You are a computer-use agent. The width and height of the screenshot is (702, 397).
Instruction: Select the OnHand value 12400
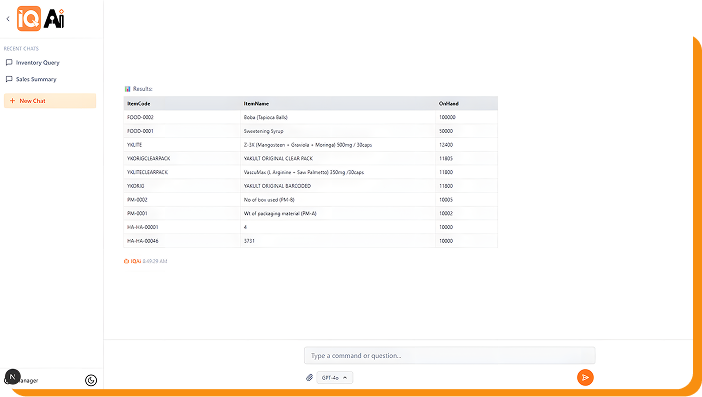(x=466, y=145)
